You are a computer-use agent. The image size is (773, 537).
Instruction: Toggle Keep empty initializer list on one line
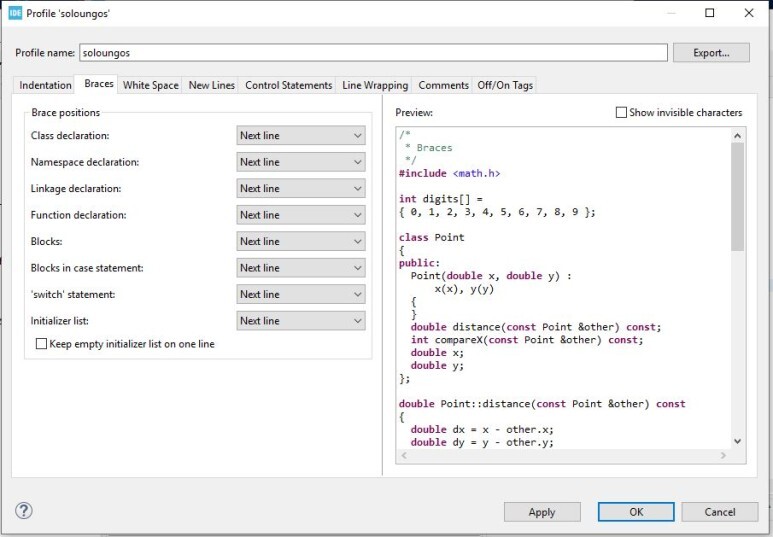click(41, 344)
